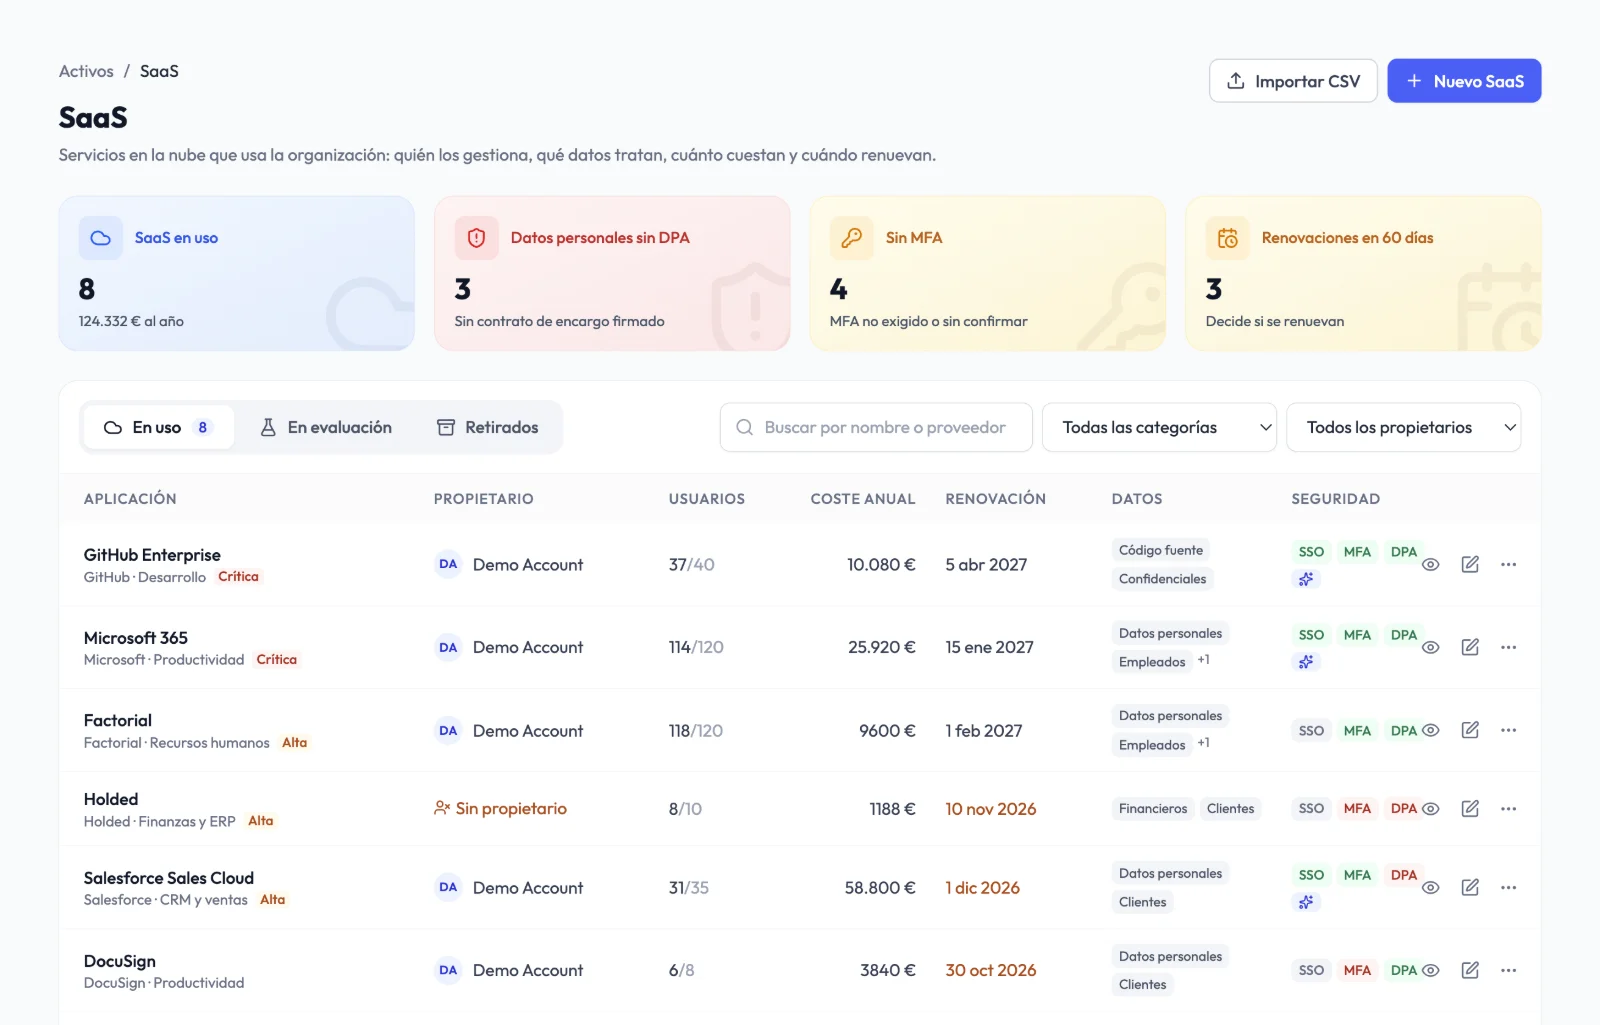Edit the GitHub Enterprise row

[x=1470, y=564]
